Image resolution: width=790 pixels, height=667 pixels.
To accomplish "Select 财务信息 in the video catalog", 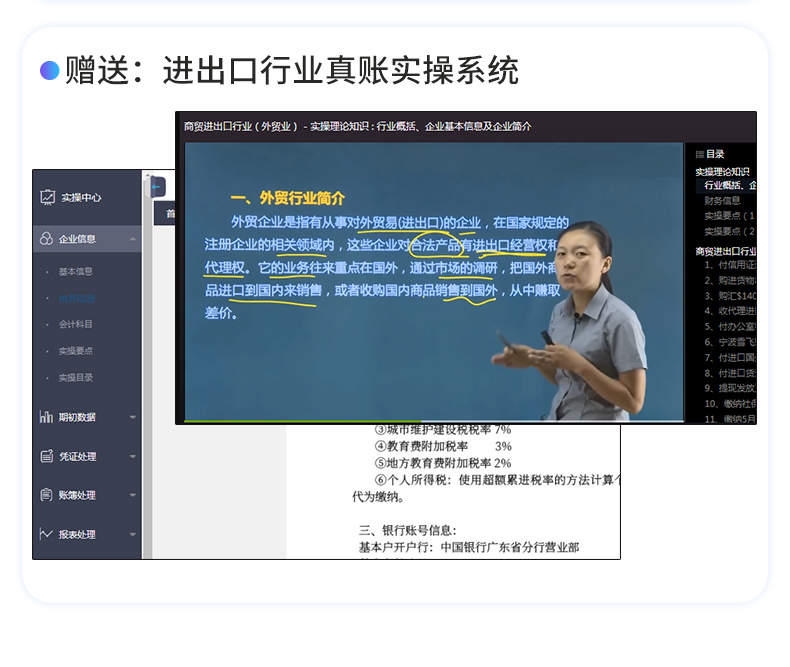I will (723, 200).
